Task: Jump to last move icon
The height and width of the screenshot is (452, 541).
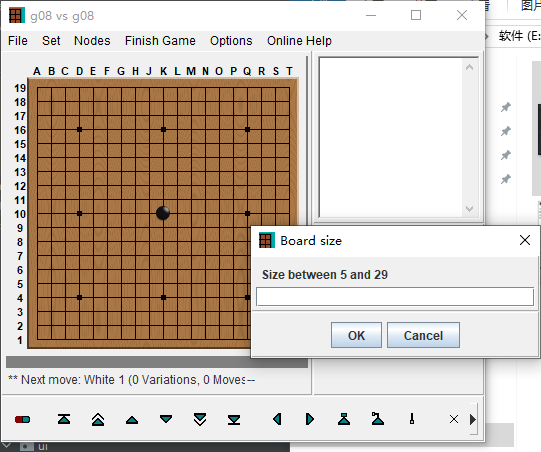Action: click(234, 420)
